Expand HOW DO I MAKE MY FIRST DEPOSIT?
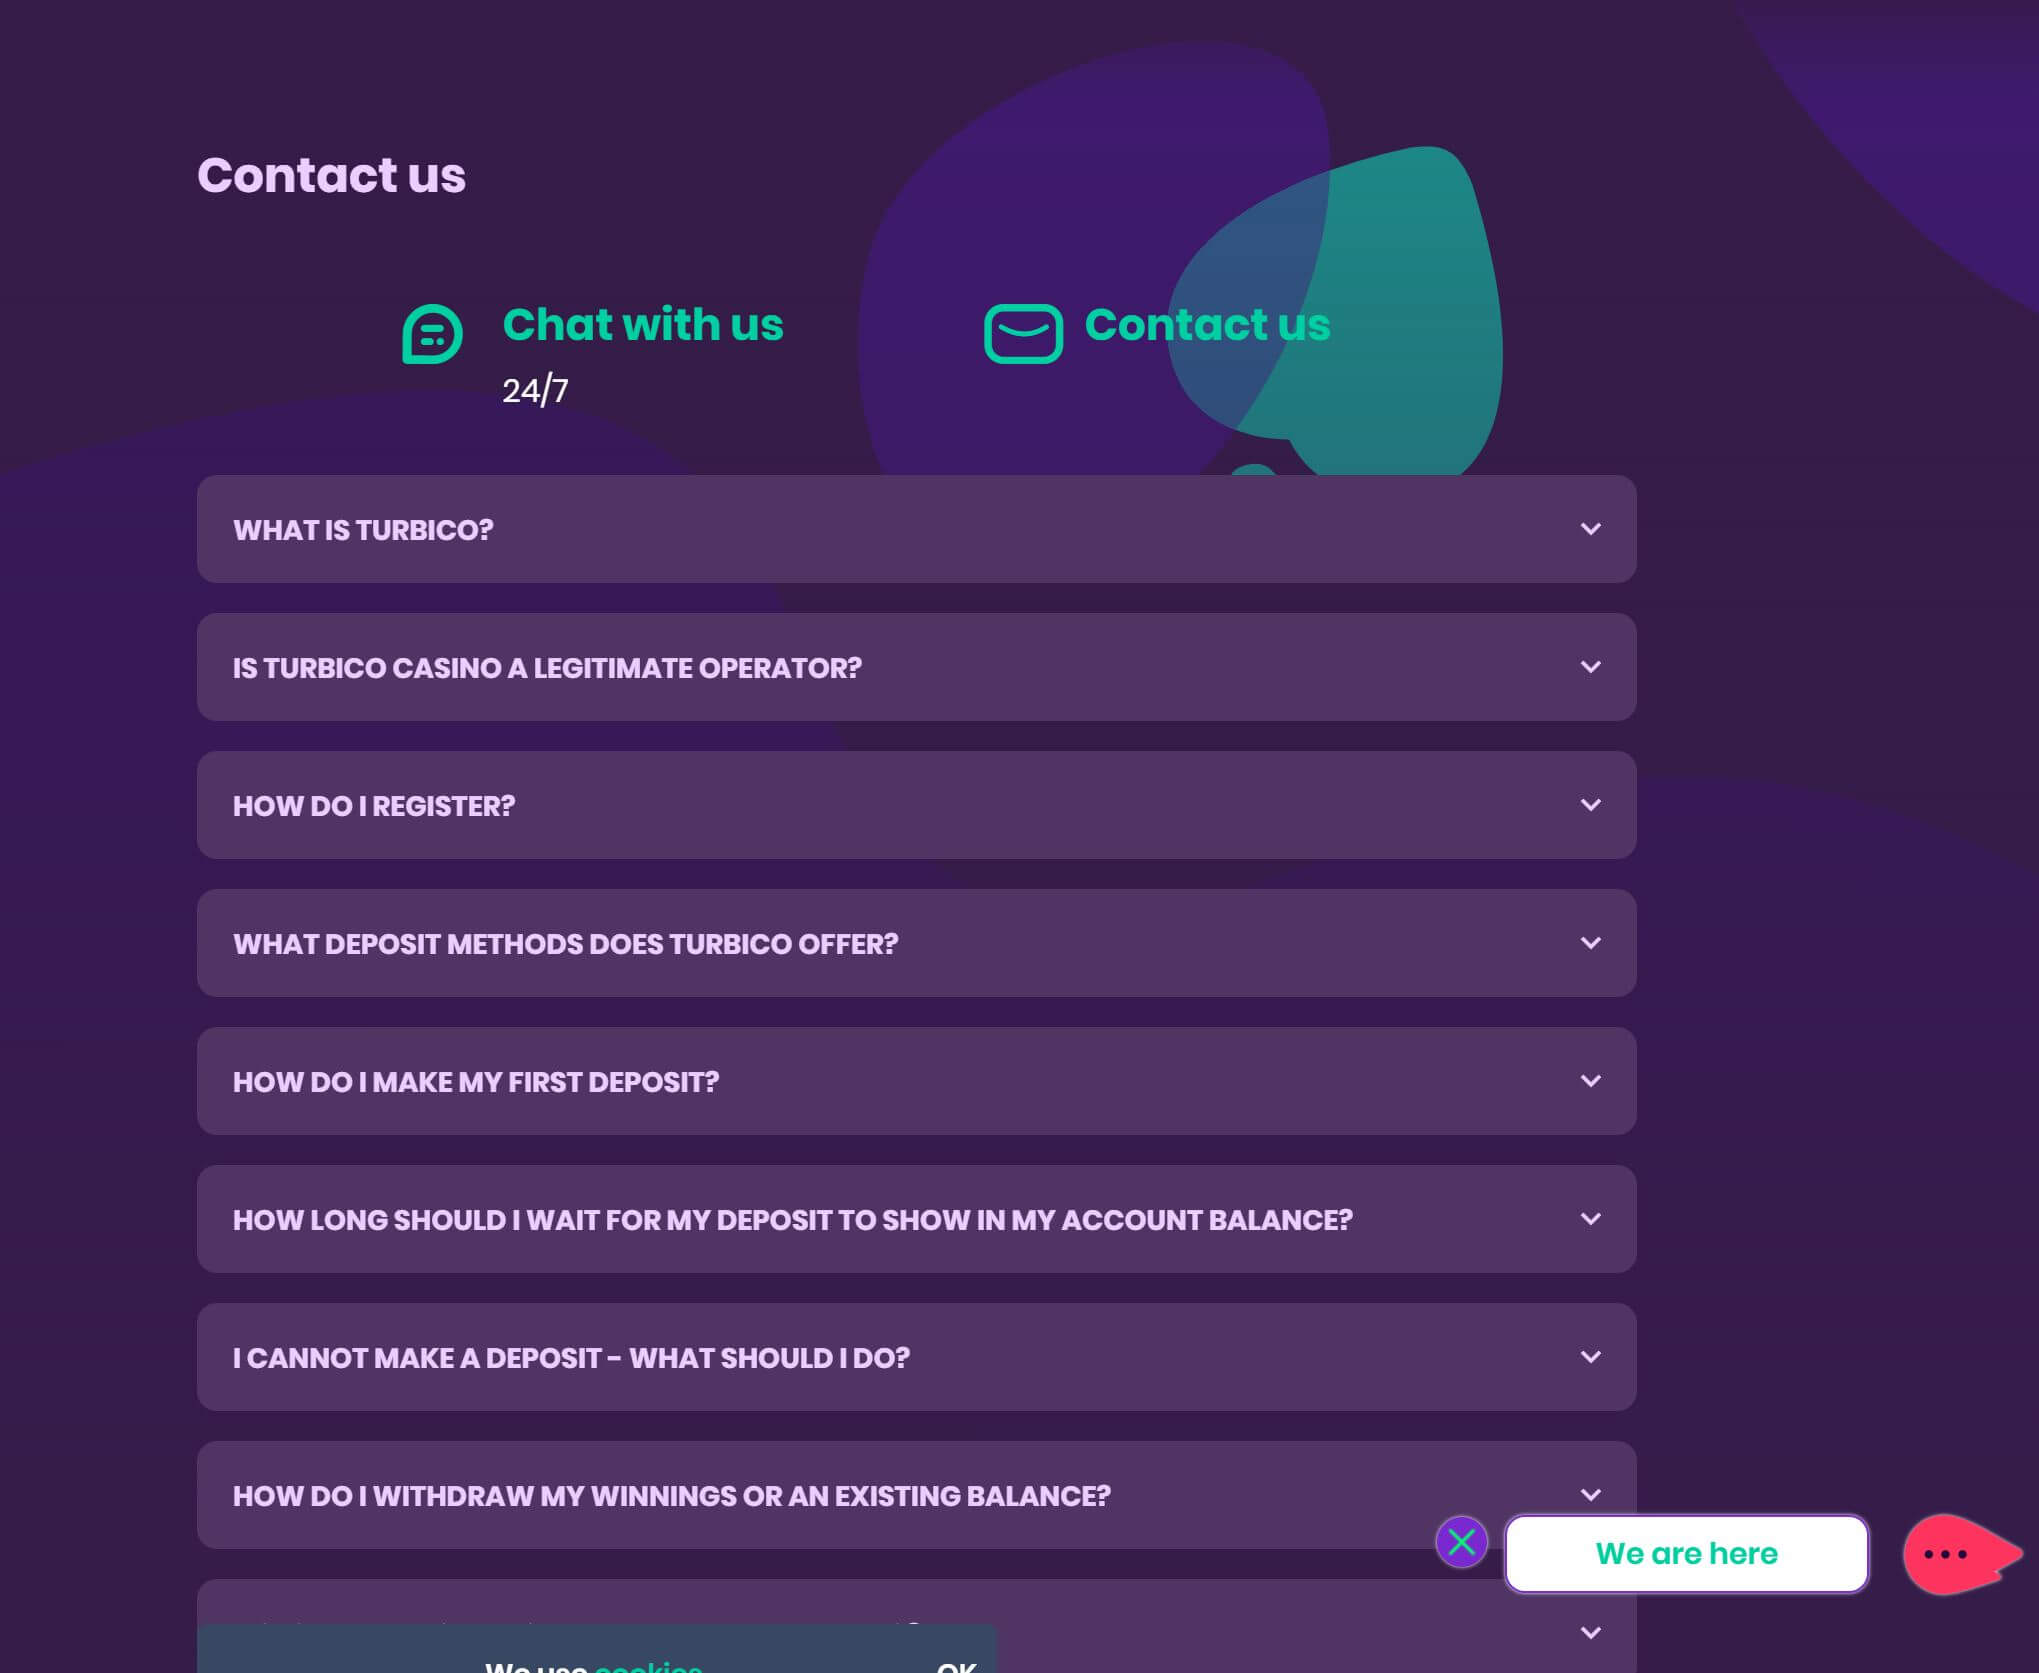This screenshot has height=1673, width=2039. pos(915,1081)
